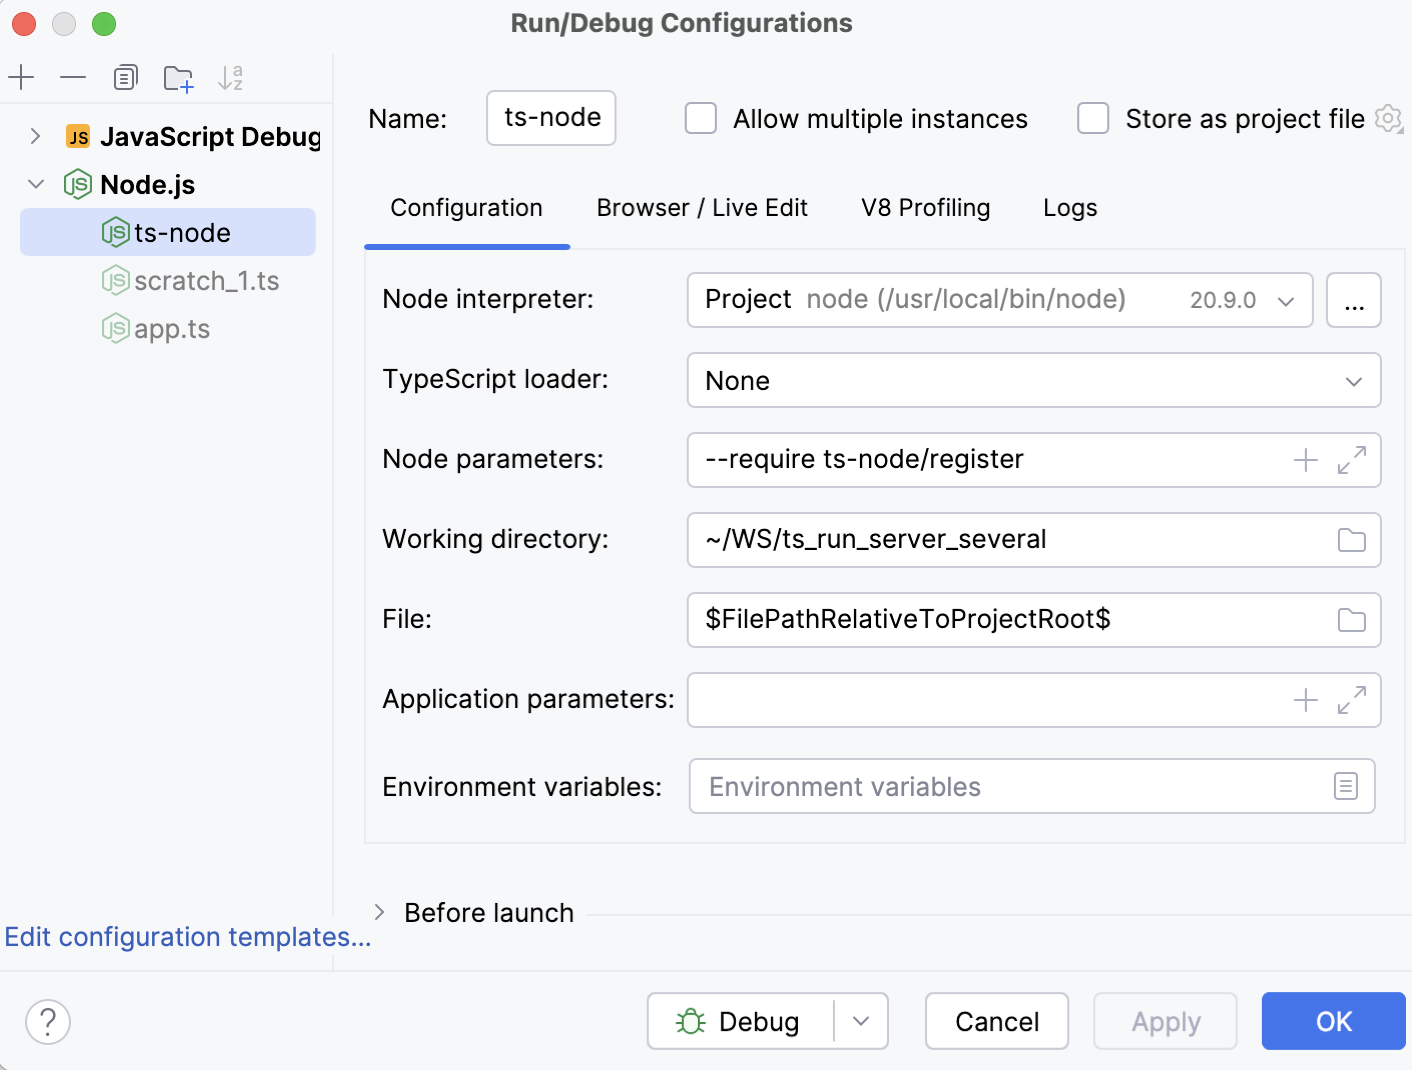Collapse the Node.js configurations group
Image resolution: width=1412 pixels, height=1070 pixels.
click(35, 184)
